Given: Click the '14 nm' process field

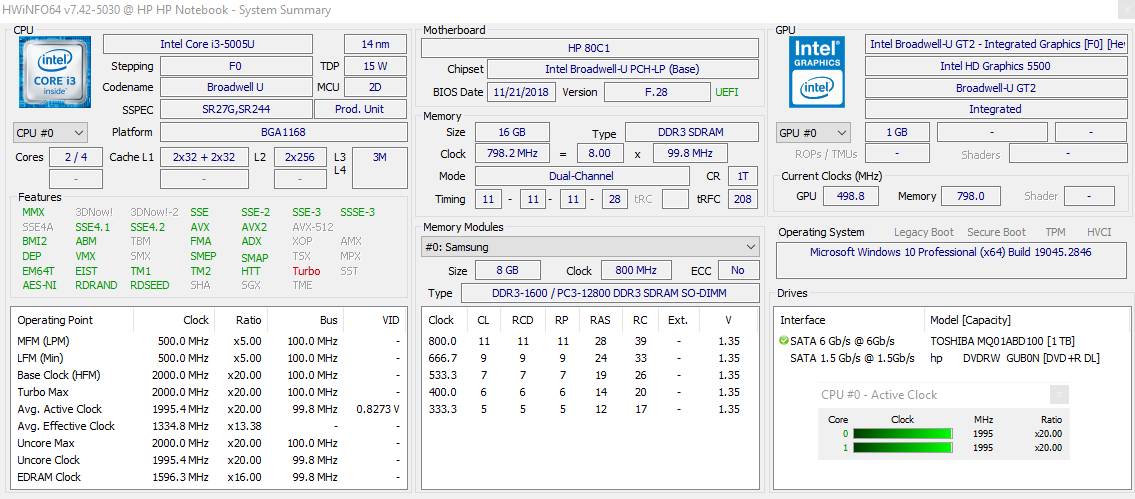Looking at the screenshot, I should [x=375, y=44].
